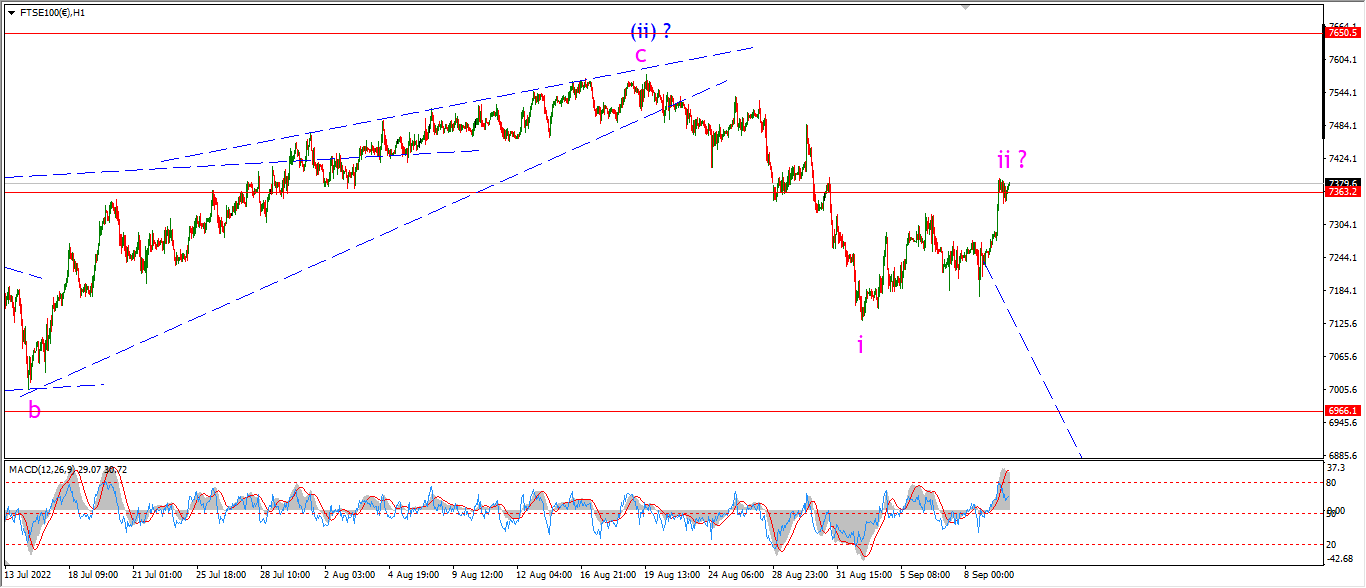Click the FTSE100(€),H1 chart title
Viewport: 1366px width, 588px height.
click(48, 13)
